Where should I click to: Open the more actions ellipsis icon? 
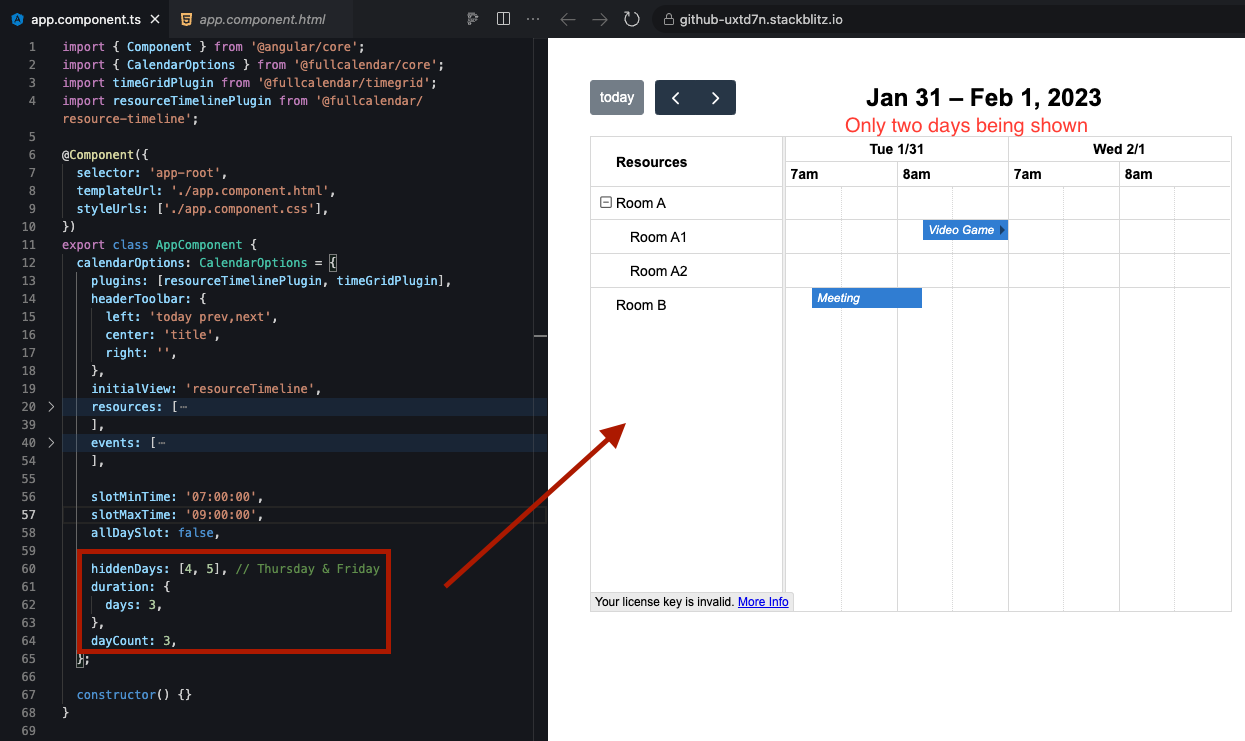tap(533, 18)
